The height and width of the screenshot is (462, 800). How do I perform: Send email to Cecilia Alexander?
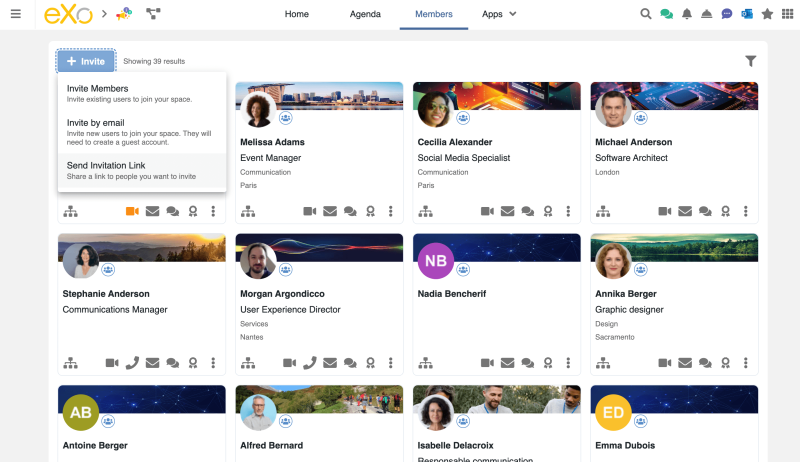click(508, 211)
